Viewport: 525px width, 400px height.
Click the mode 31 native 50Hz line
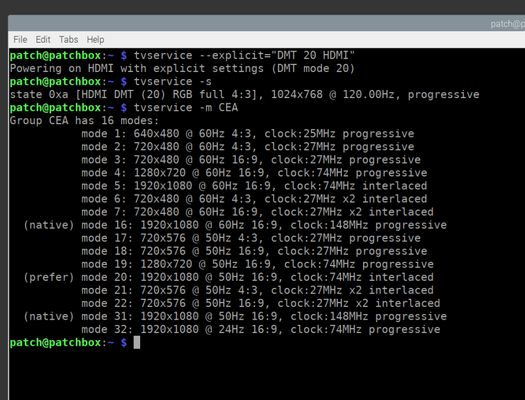pyautogui.click(x=235, y=316)
